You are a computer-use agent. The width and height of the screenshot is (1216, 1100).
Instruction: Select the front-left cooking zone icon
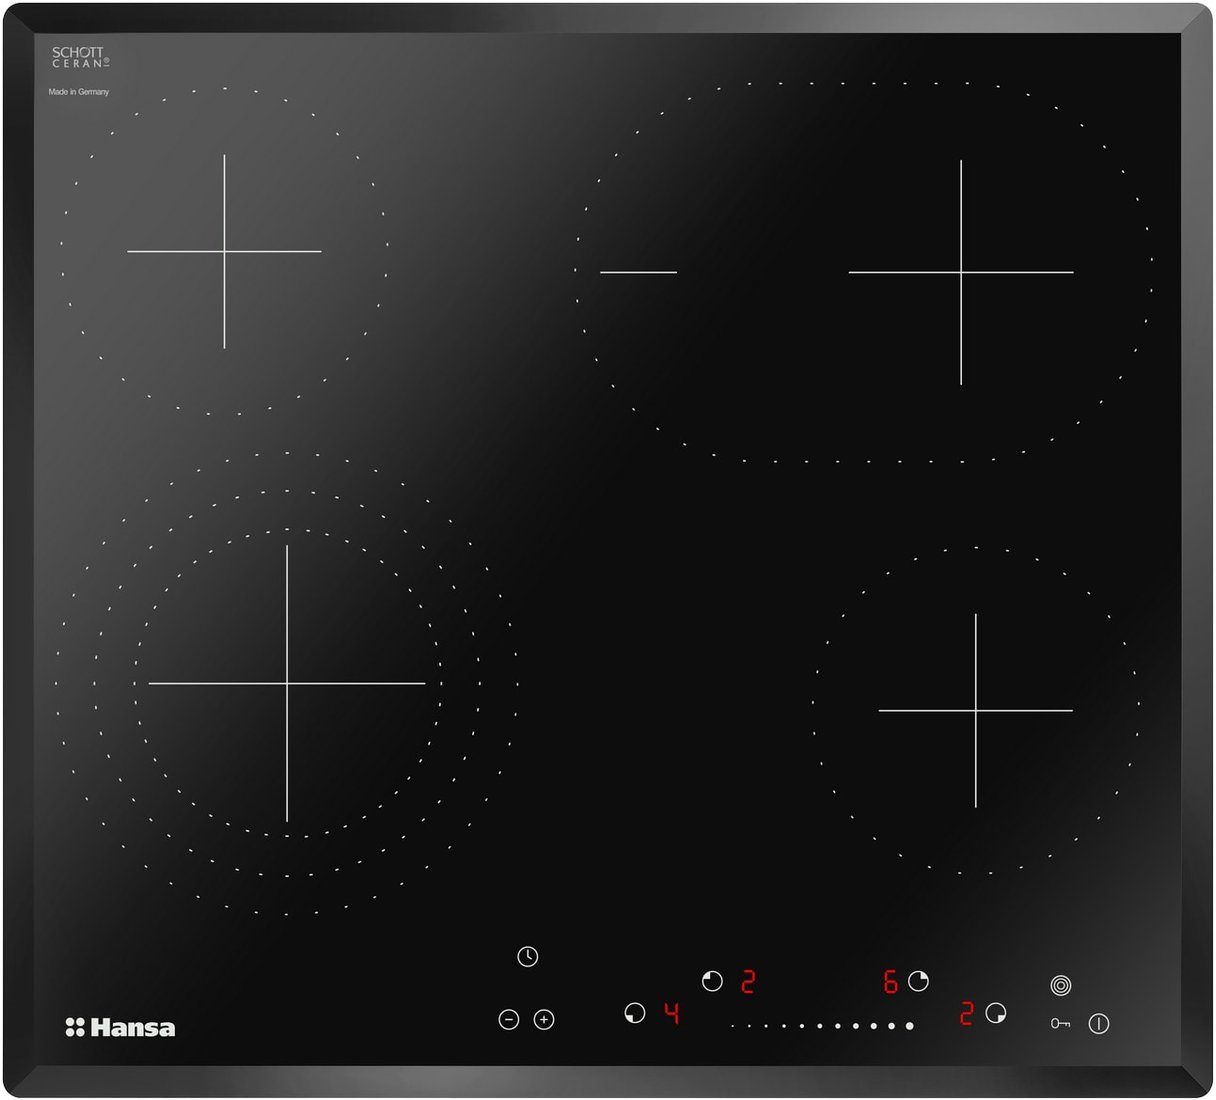click(634, 1014)
